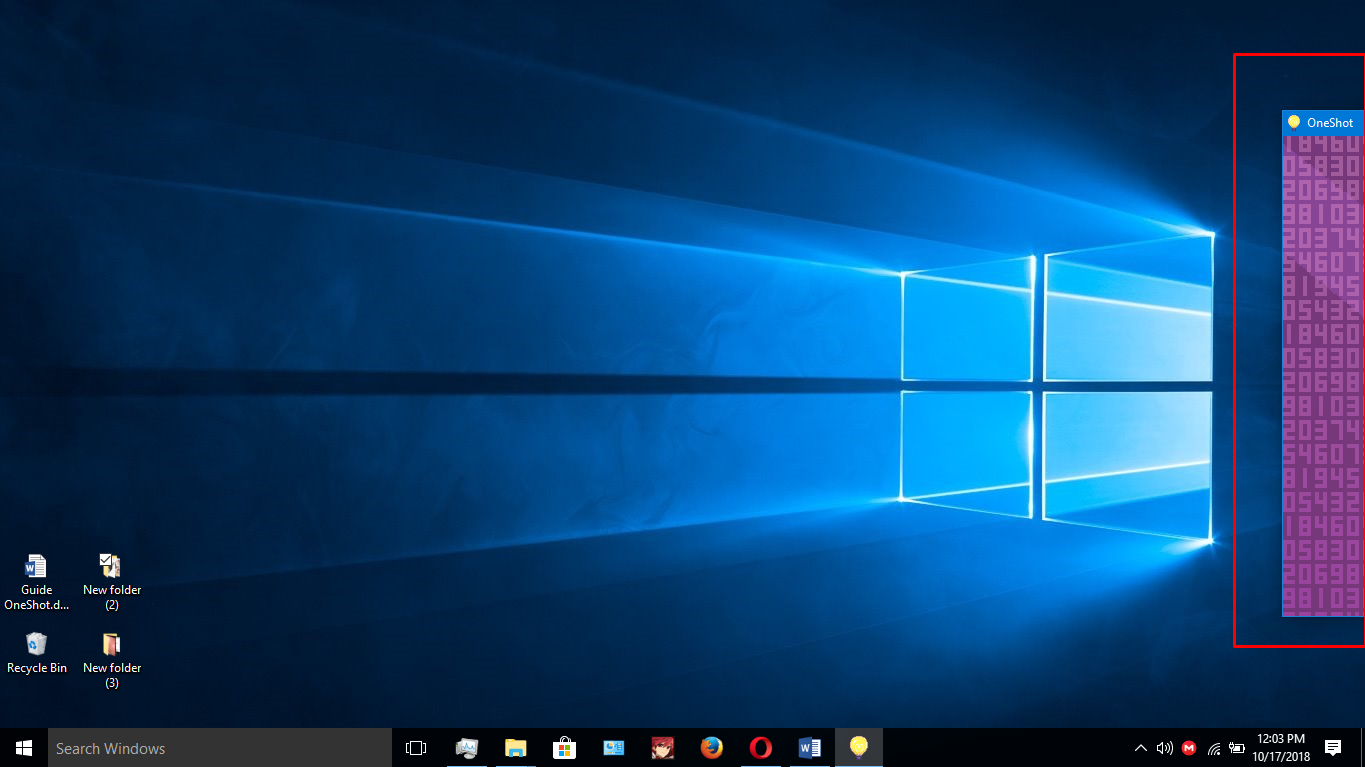This screenshot has width=1365, height=767.
Task: Open the Wi-Fi network tray icon
Action: (1213, 748)
